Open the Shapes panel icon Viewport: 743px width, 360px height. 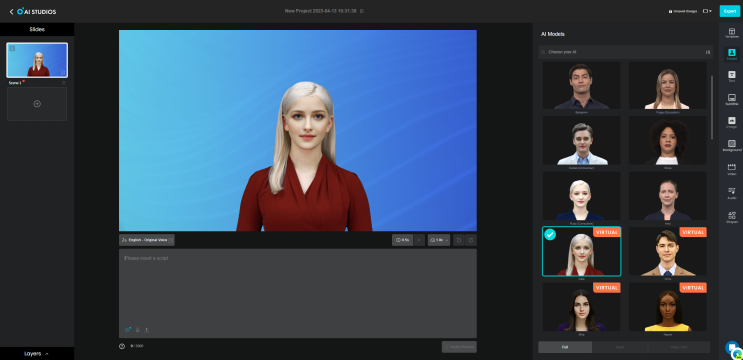tap(732, 216)
